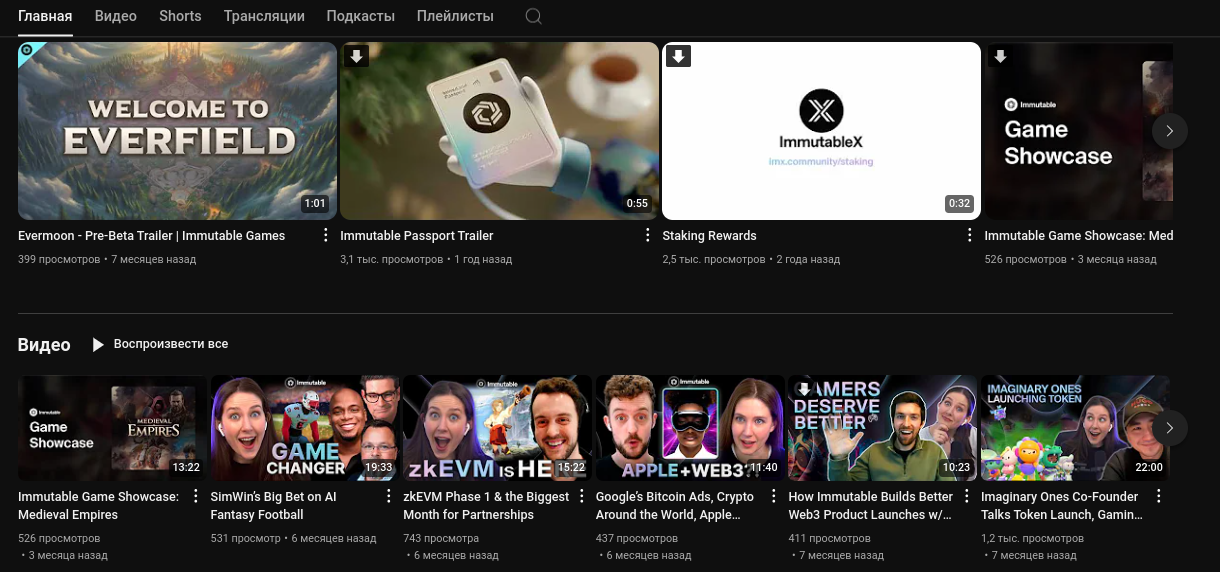Open the Видео section heading
Viewport: 1220px width, 572px height.
coord(44,345)
